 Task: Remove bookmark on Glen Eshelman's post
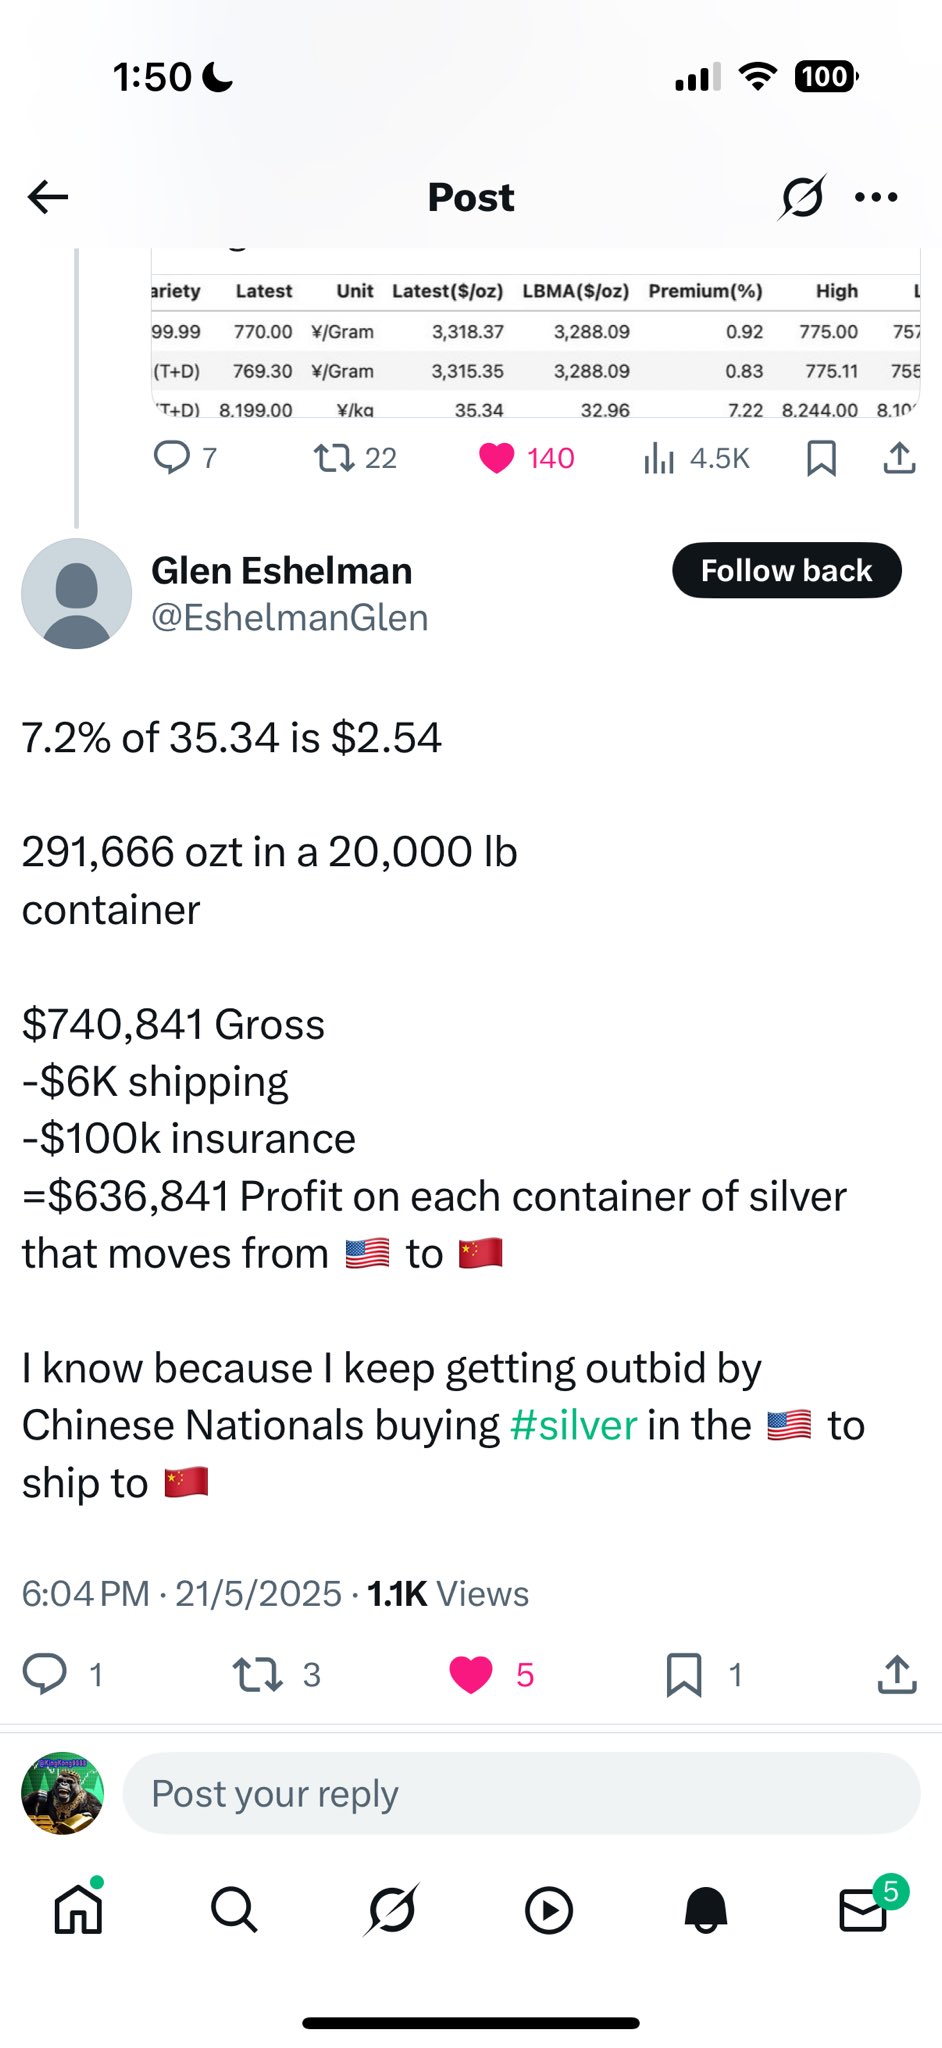tap(684, 1674)
